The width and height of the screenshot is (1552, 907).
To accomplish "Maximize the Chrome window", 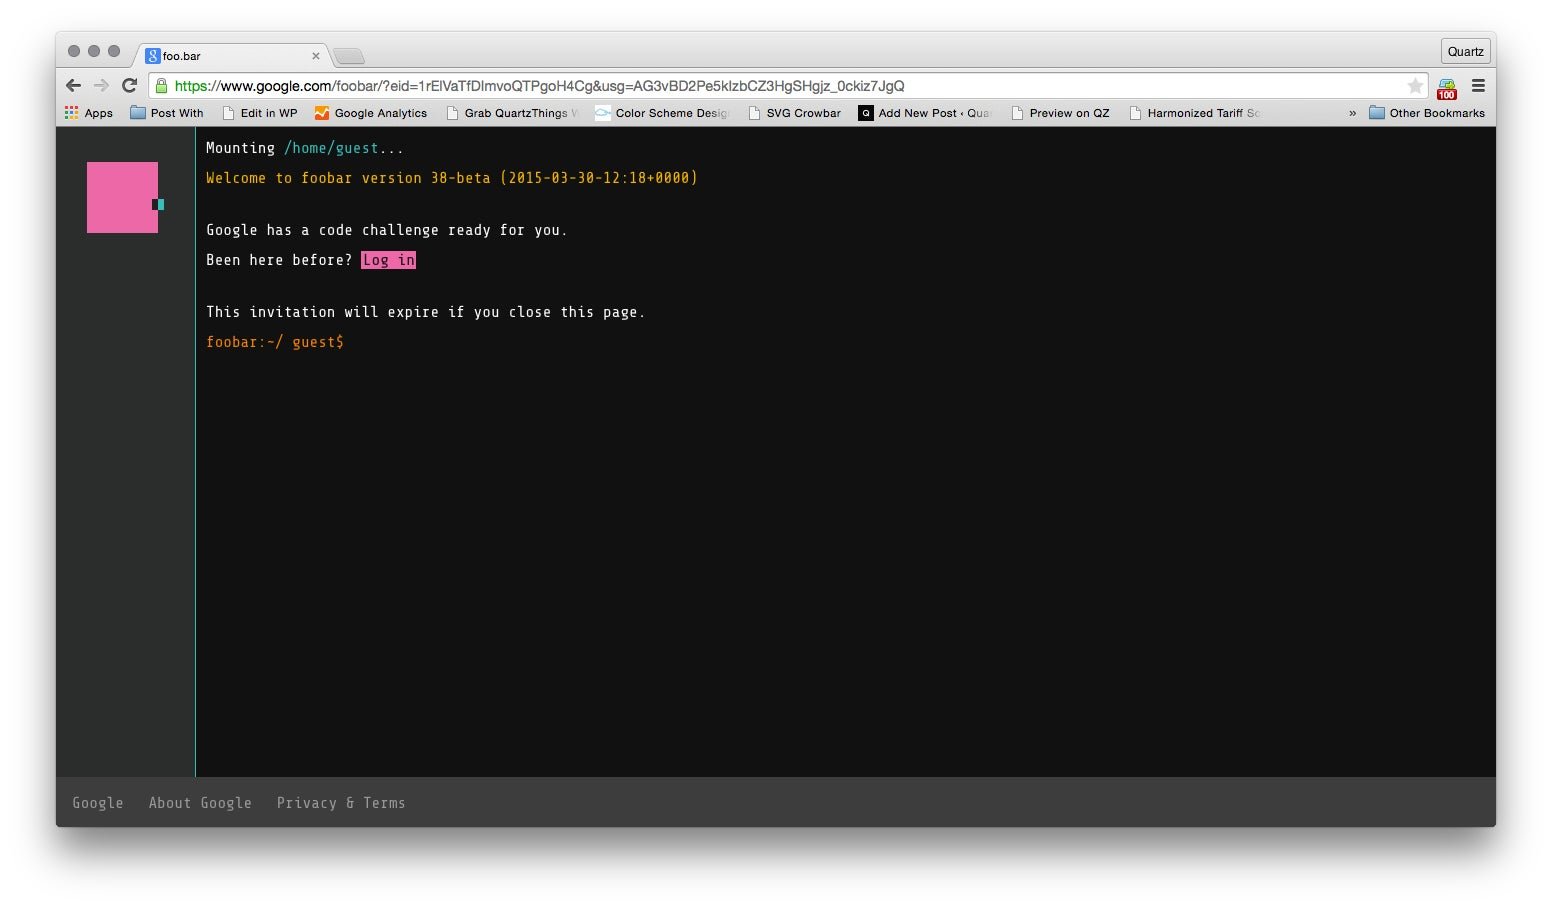I will [x=114, y=51].
